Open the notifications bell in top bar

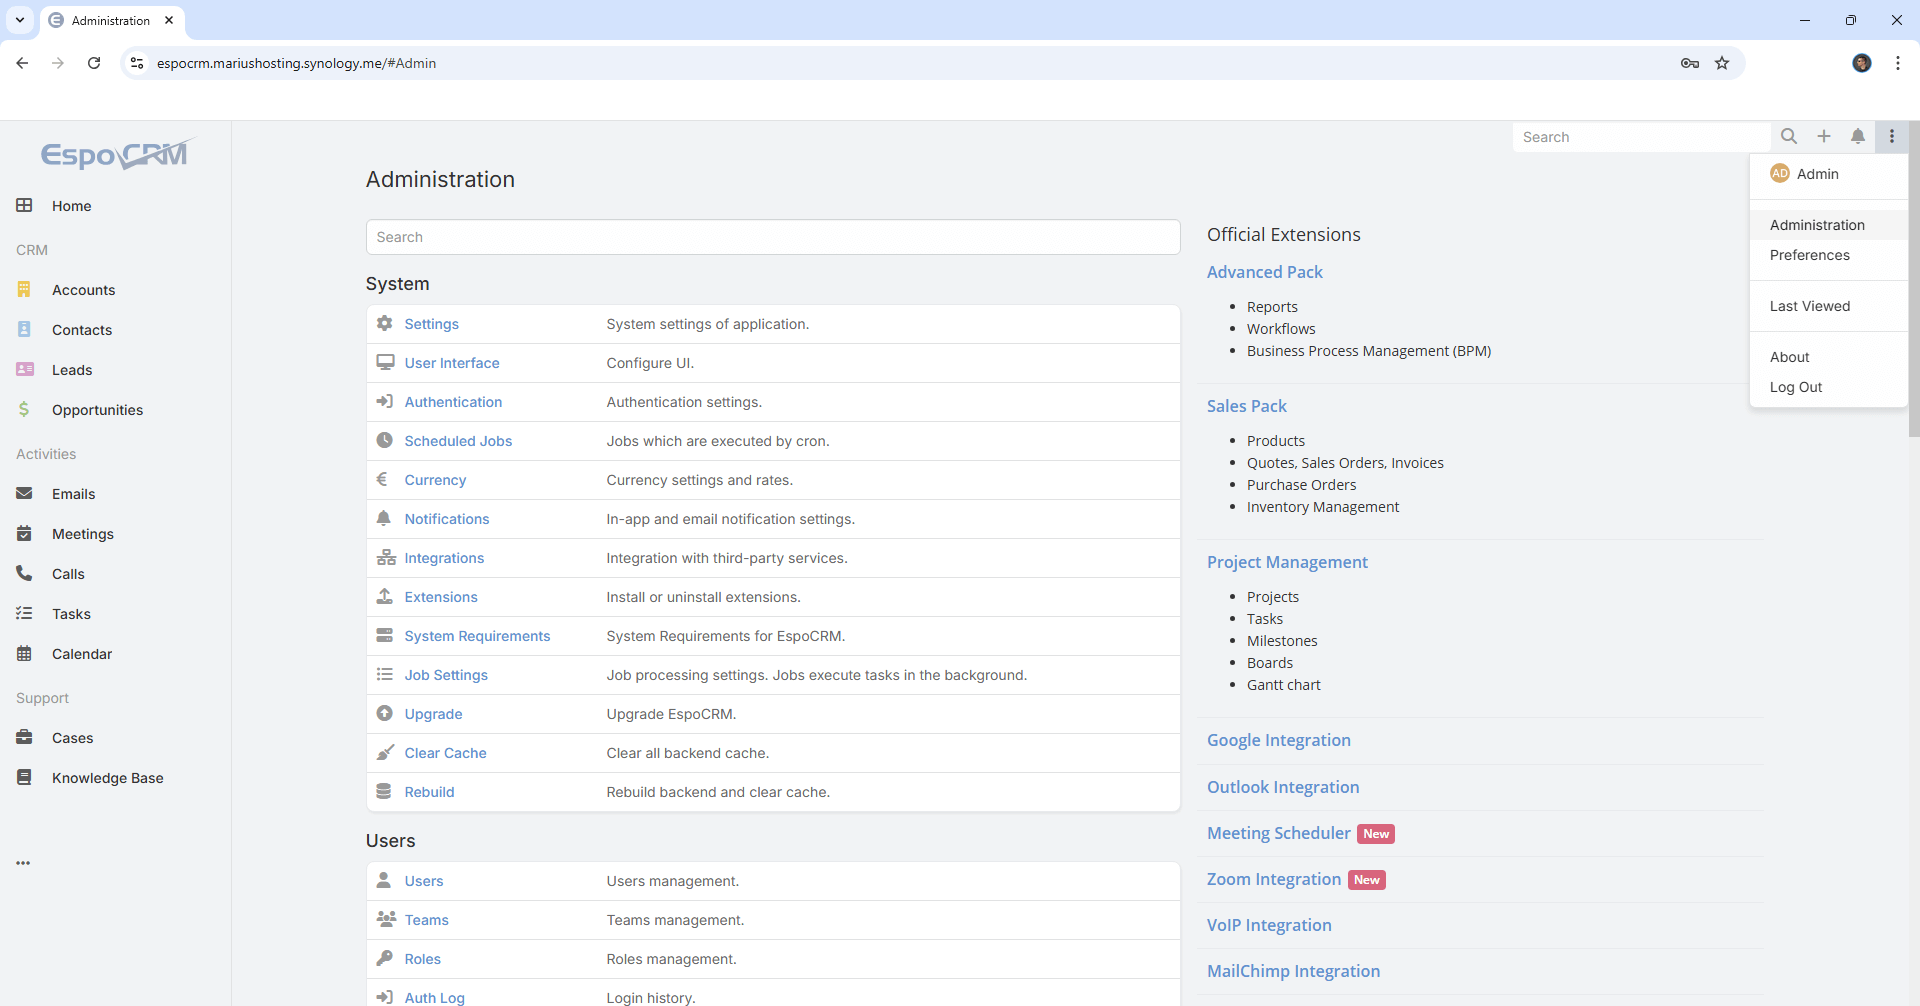click(1858, 136)
